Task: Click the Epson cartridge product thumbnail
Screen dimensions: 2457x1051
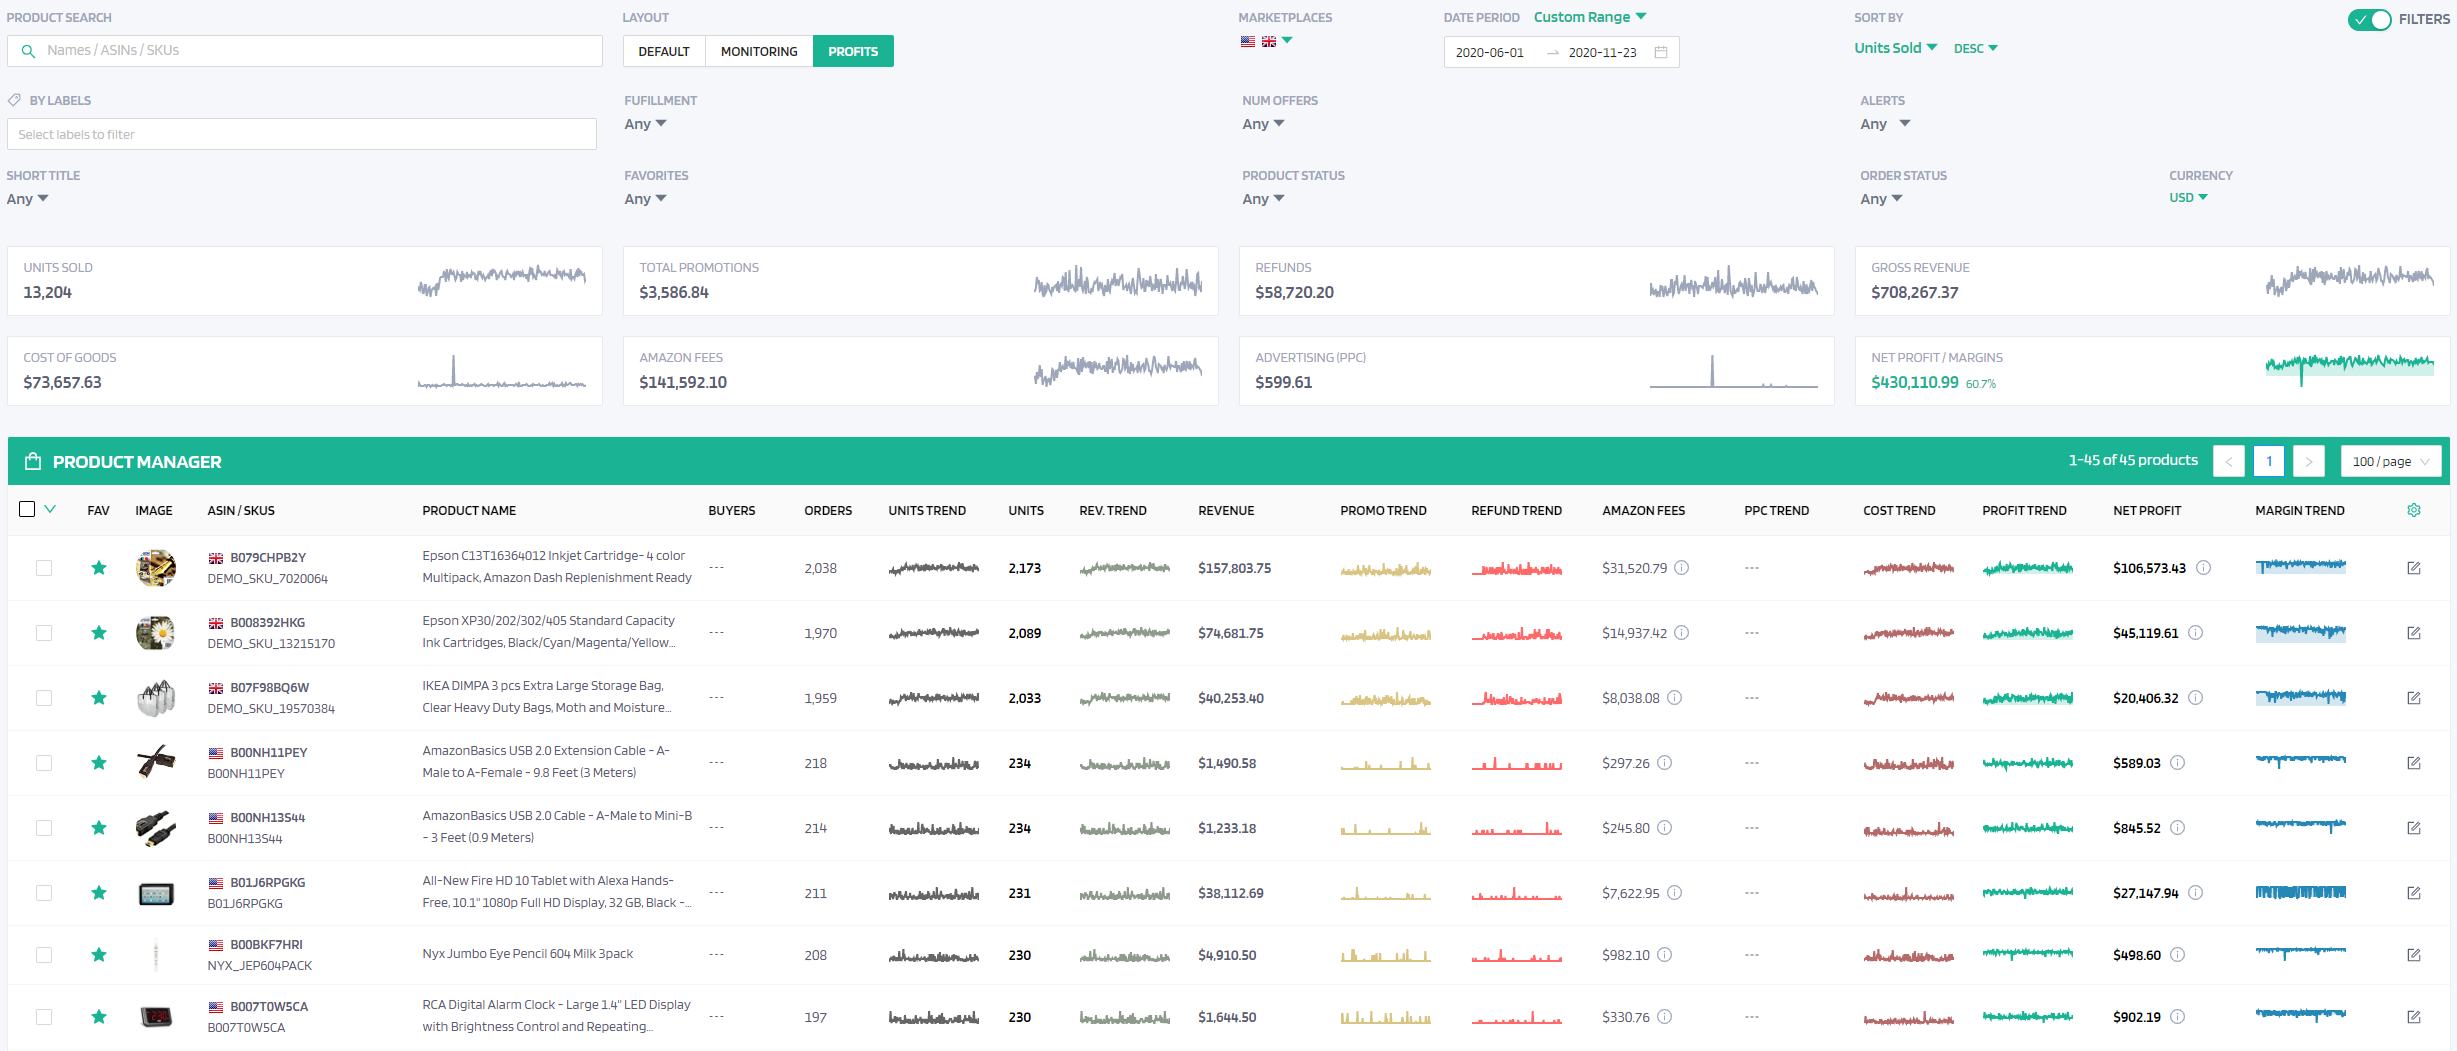Action: 155,568
